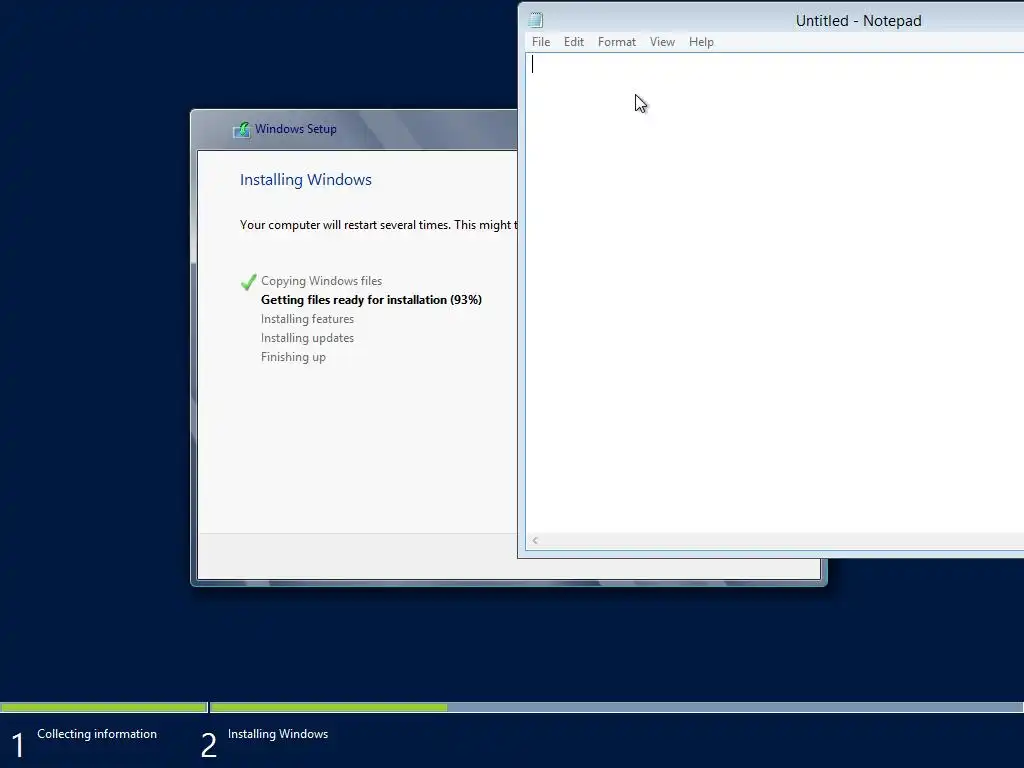Click the 'Windows Setup' title text
The height and width of the screenshot is (768, 1024).
tap(296, 129)
